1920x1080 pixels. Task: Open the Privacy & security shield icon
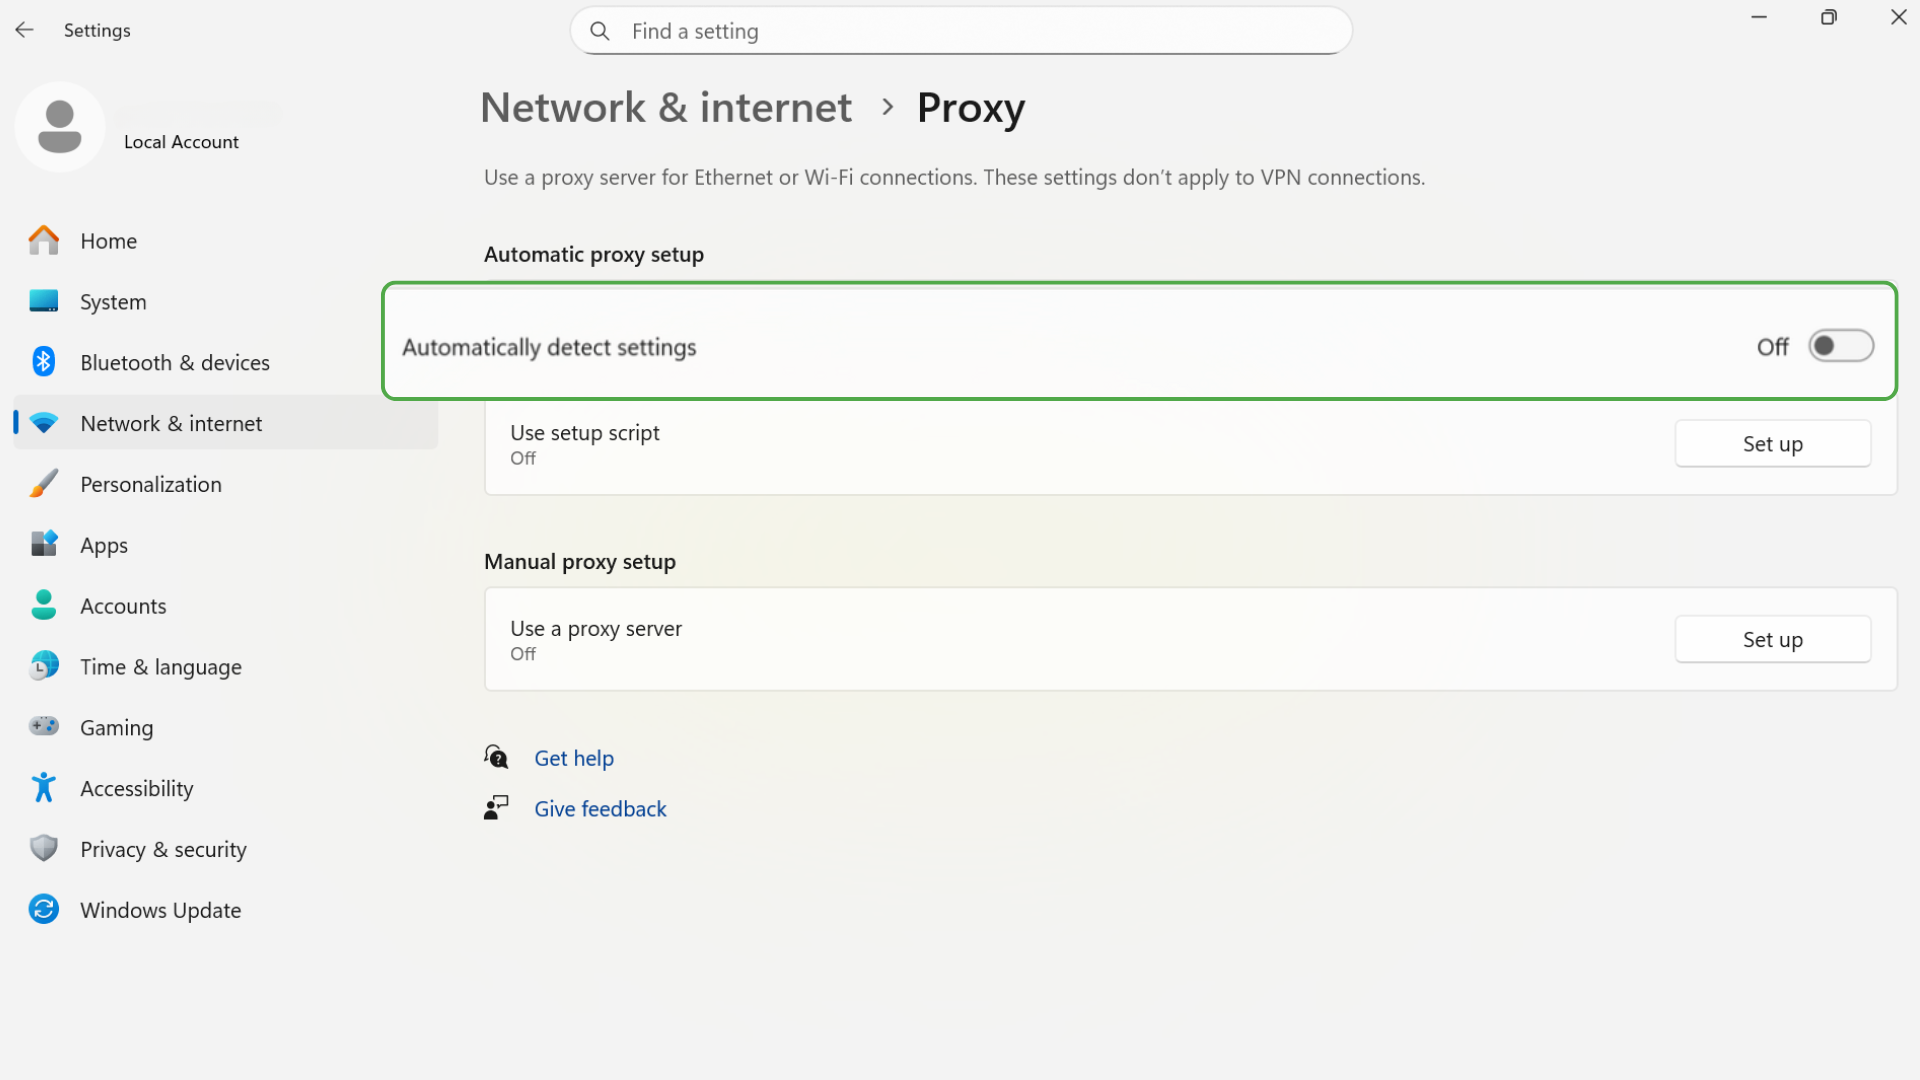pos(44,849)
